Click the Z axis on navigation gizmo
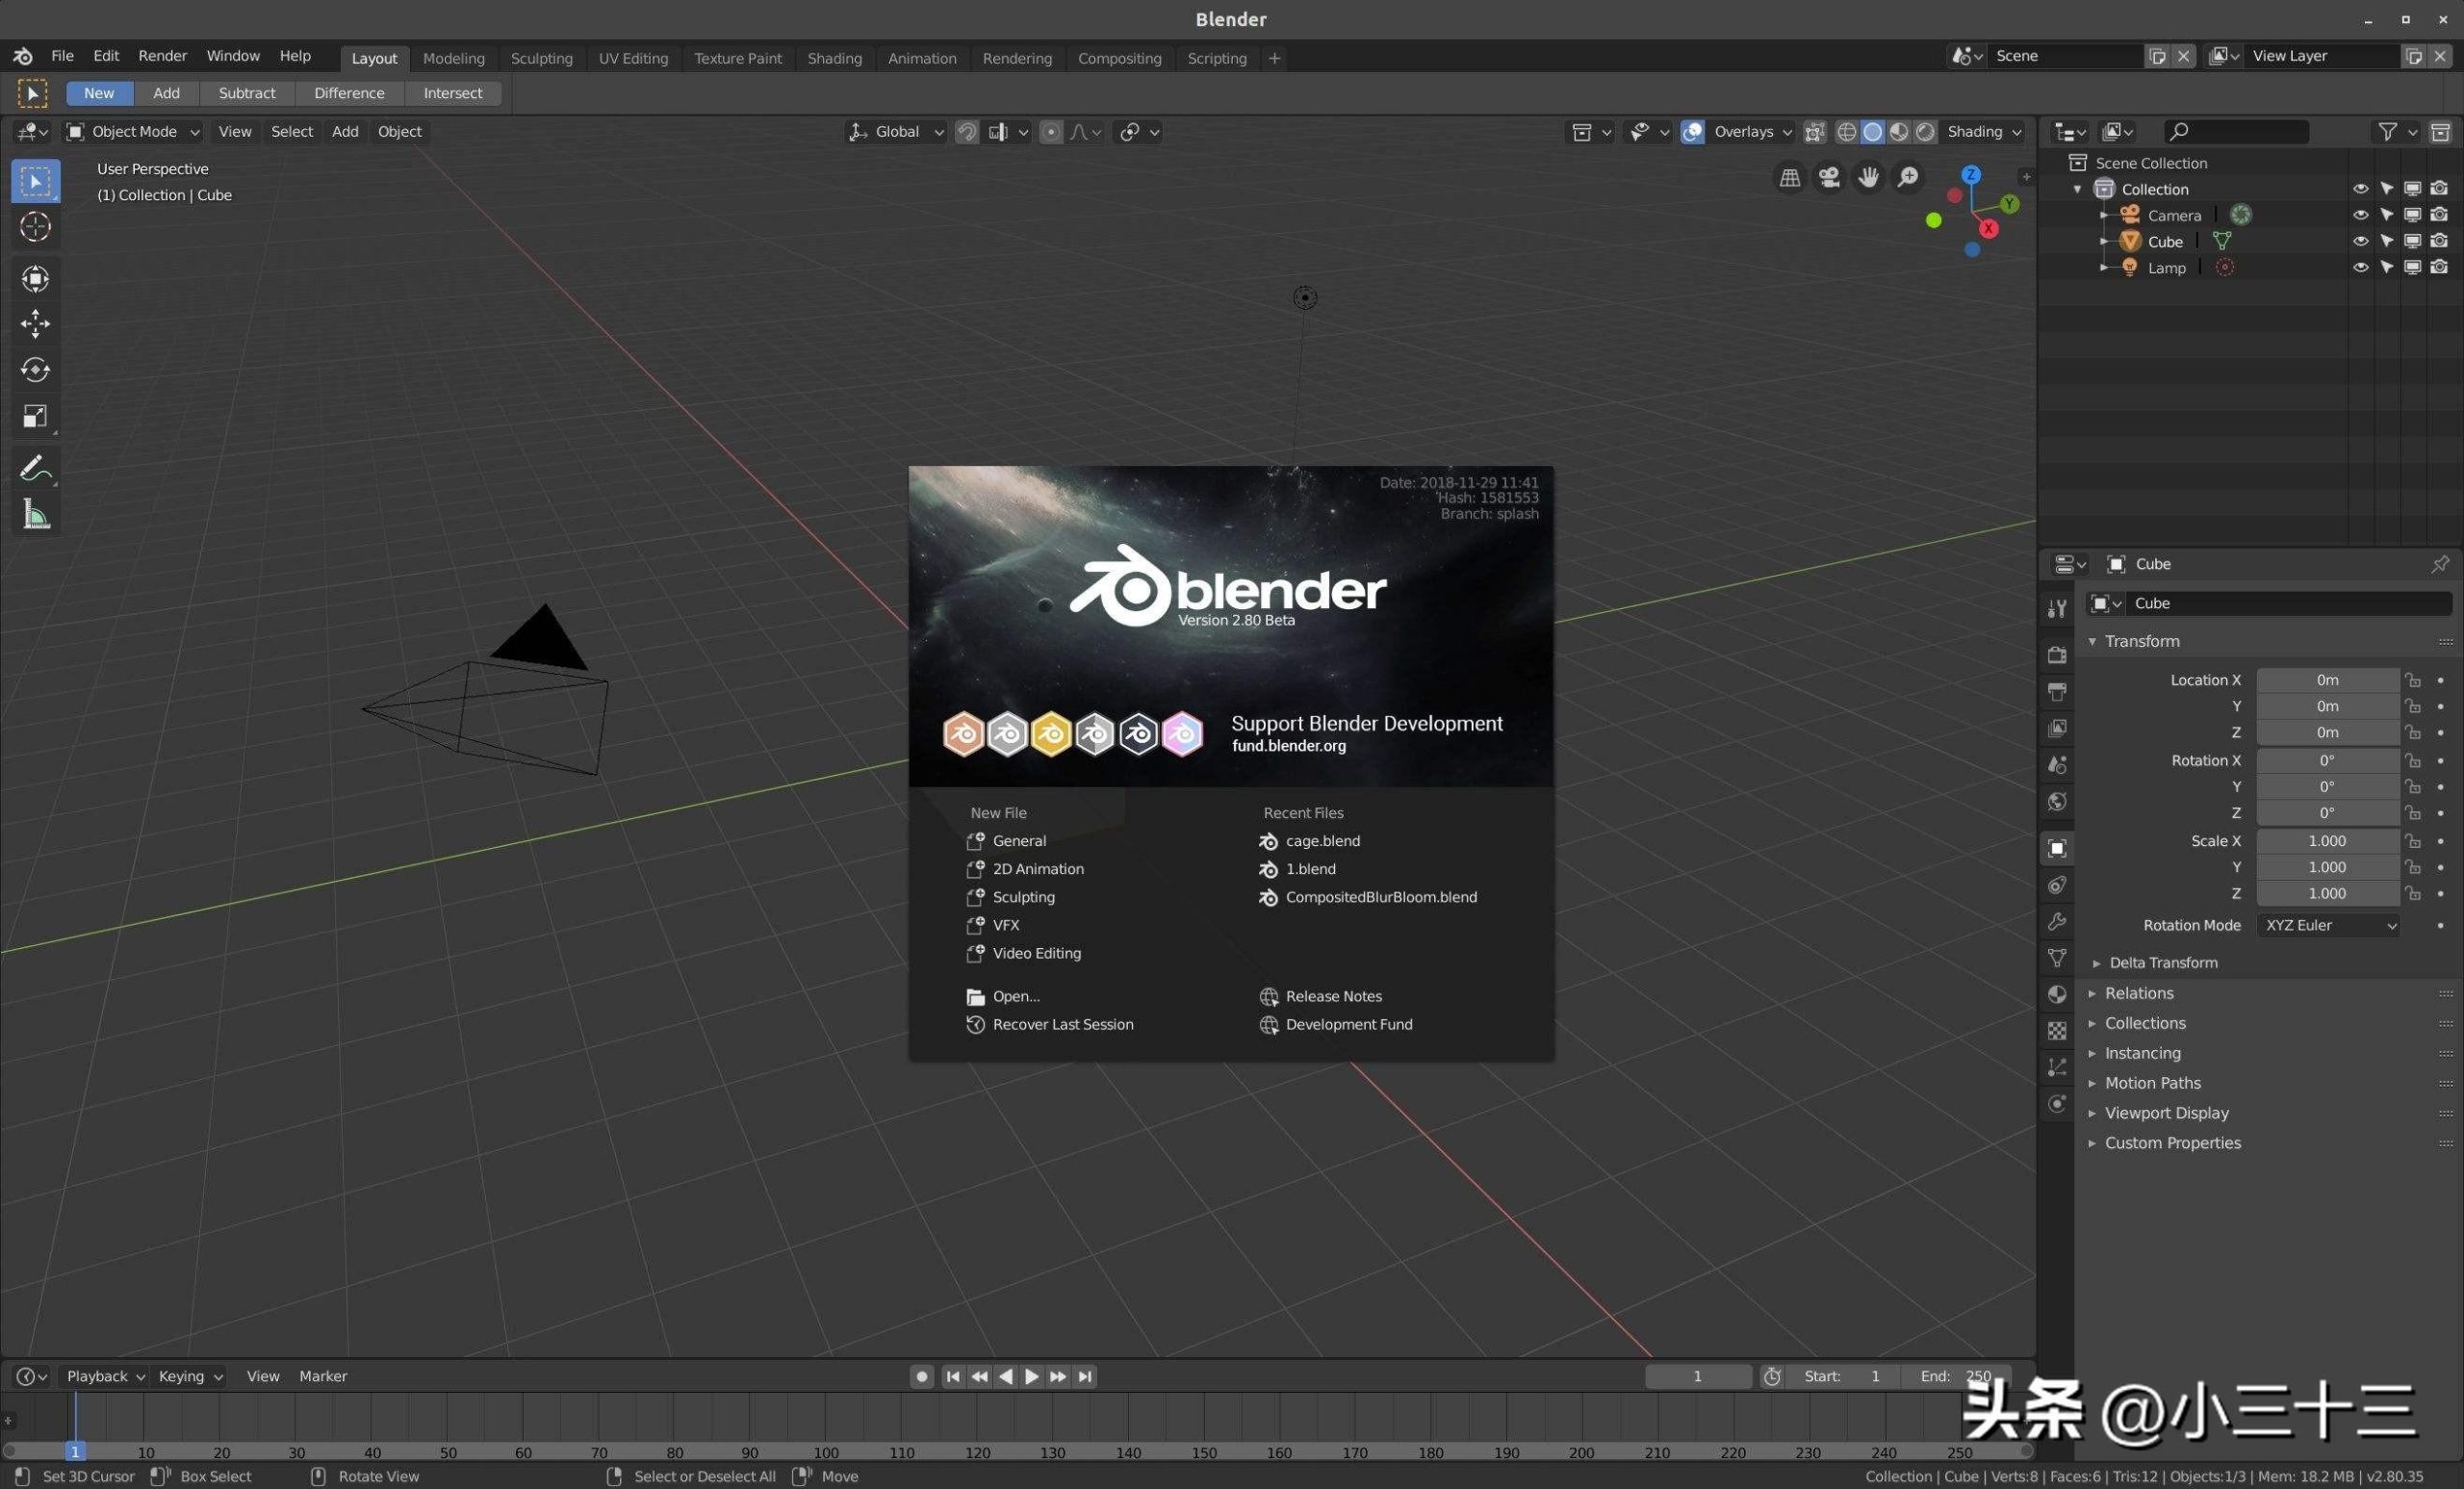 [x=1971, y=175]
